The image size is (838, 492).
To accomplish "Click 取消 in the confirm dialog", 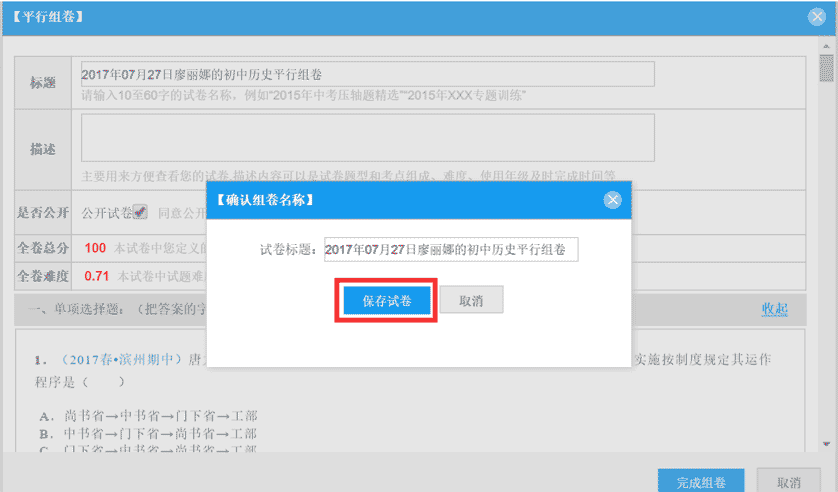I will [x=471, y=300].
